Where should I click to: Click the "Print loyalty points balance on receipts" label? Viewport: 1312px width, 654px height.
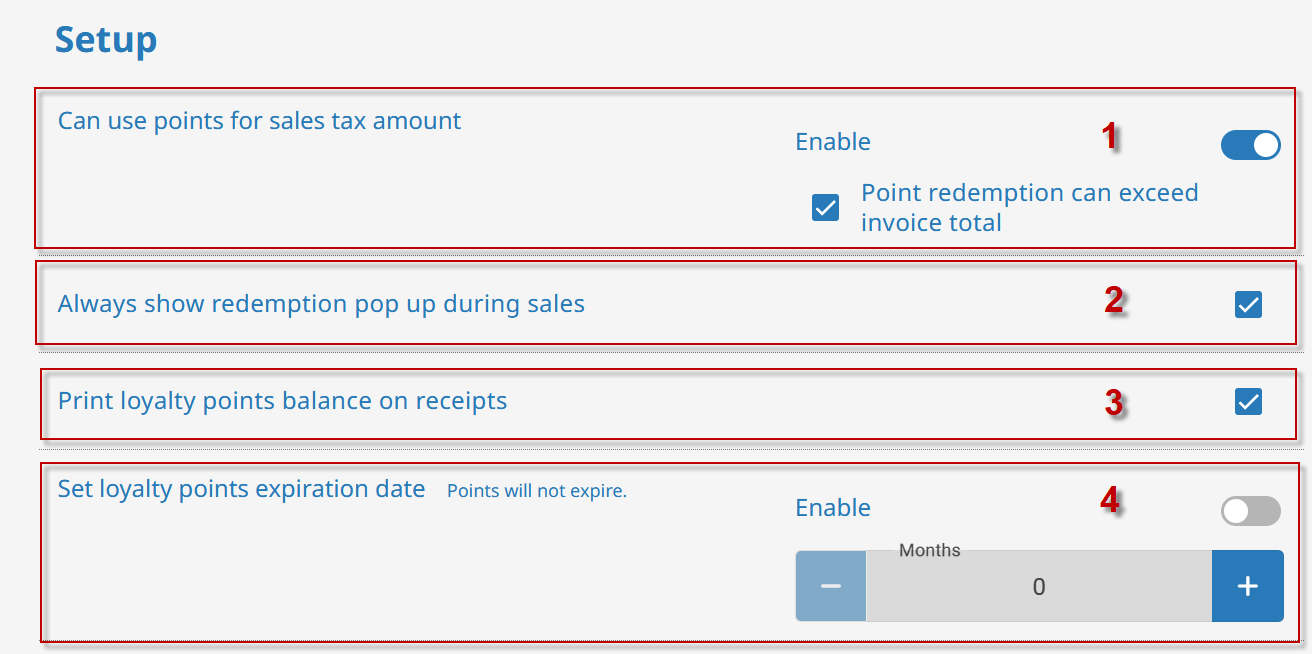coord(282,401)
